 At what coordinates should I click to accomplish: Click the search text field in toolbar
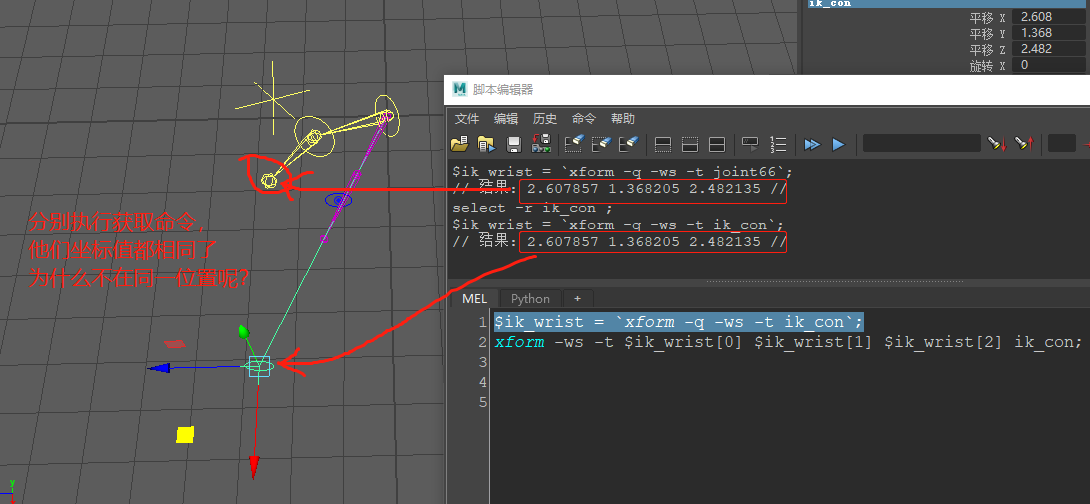[922, 143]
